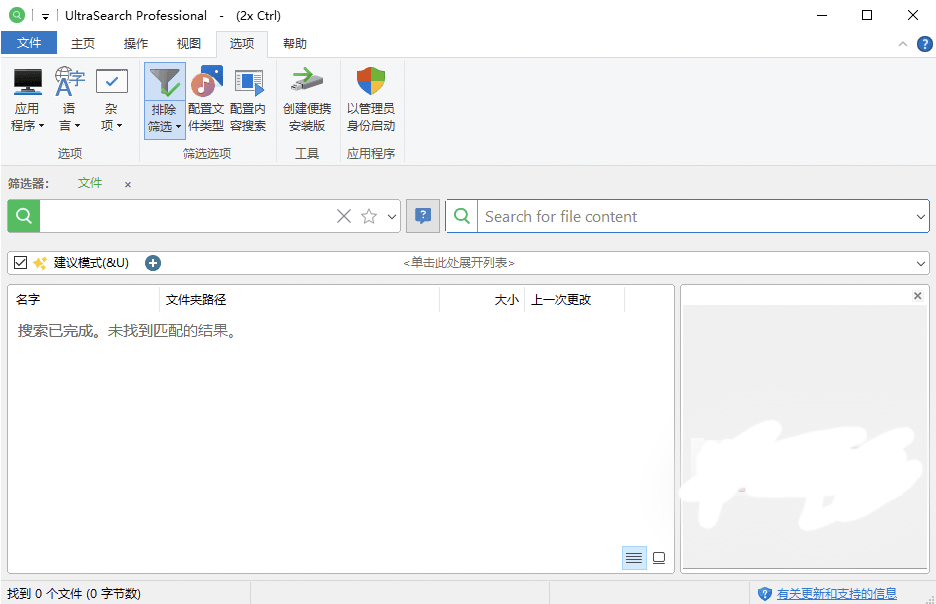Remove the 文件 filter
Viewport: 936px width, 604px height.
[x=128, y=184]
